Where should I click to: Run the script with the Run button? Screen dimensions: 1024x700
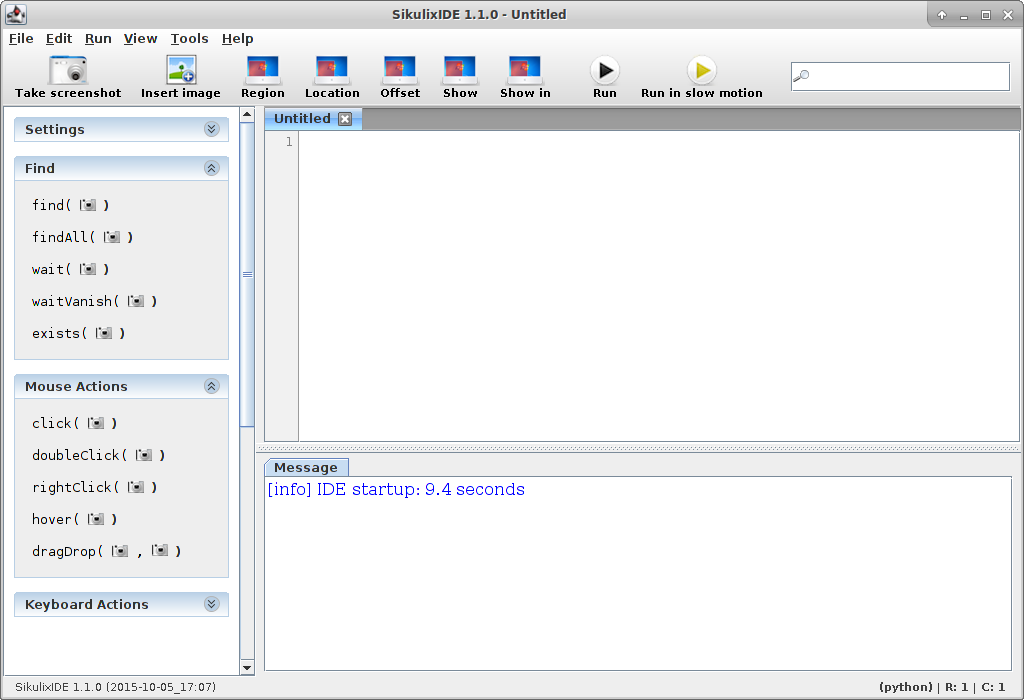pos(605,71)
